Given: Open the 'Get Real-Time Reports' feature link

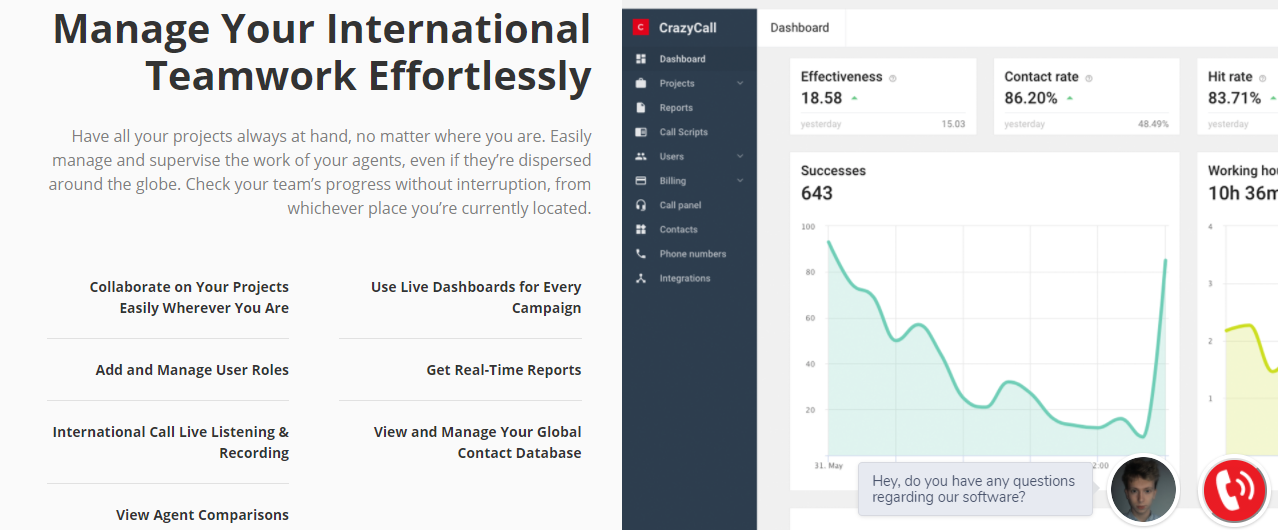Looking at the screenshot, I should tap(503, 370).
